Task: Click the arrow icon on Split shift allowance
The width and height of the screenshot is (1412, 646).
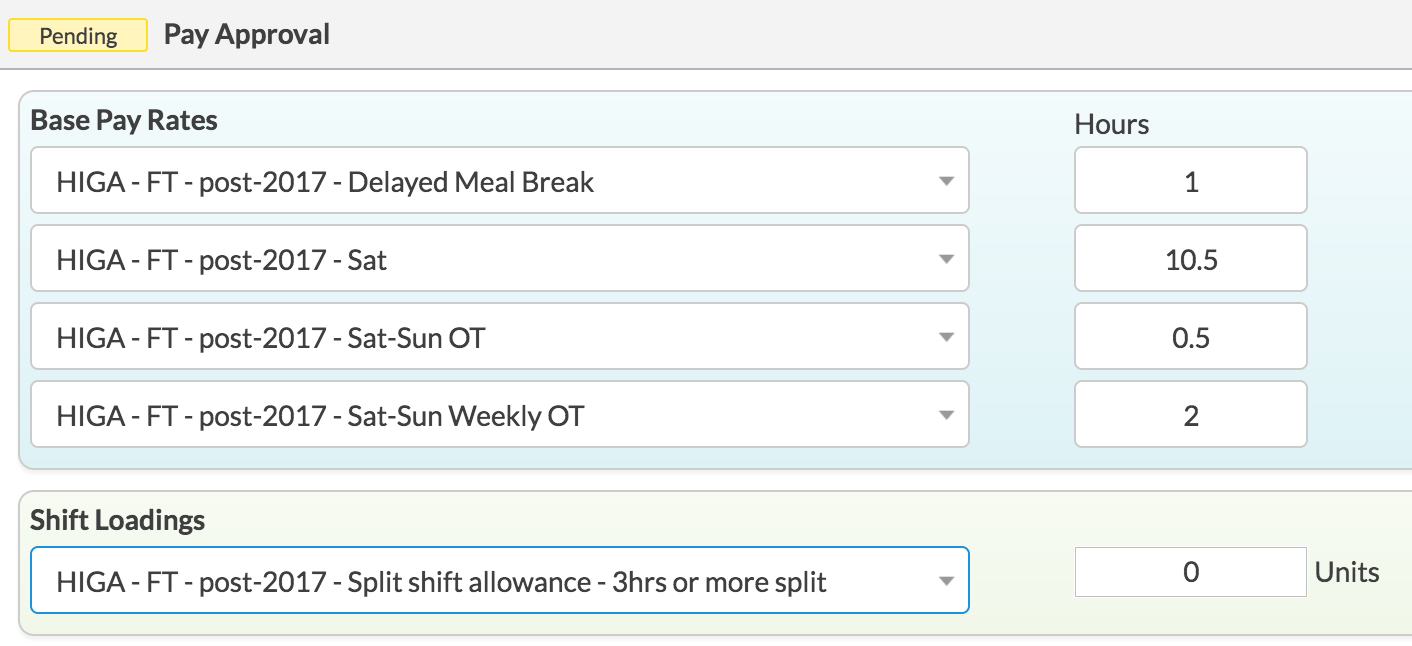Action: point(946,581)
